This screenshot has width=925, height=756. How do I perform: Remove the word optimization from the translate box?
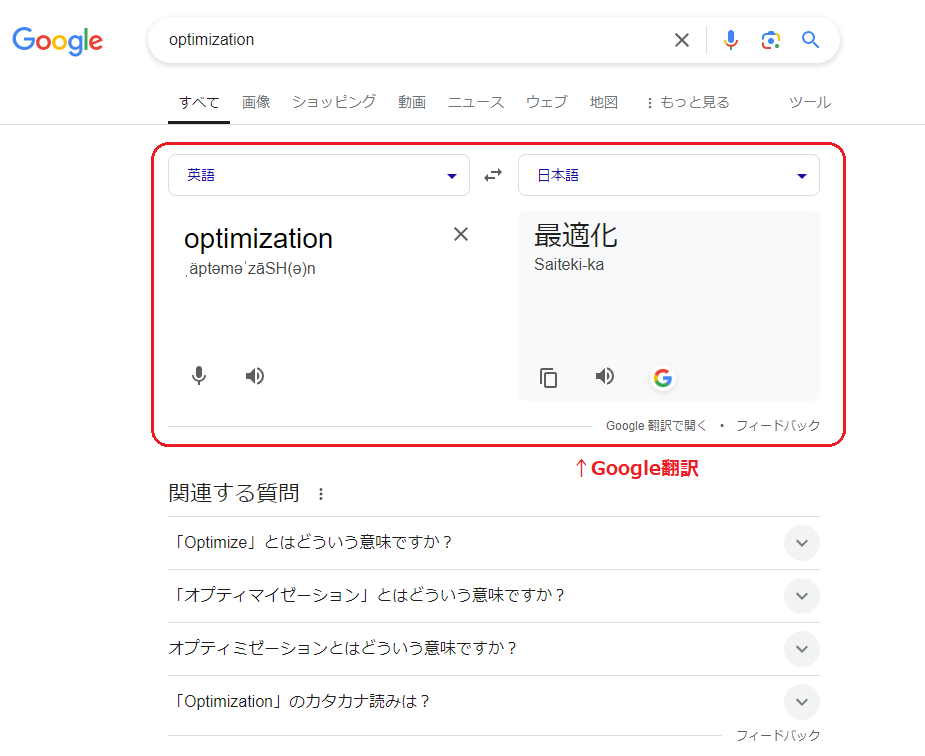point(460,234)
